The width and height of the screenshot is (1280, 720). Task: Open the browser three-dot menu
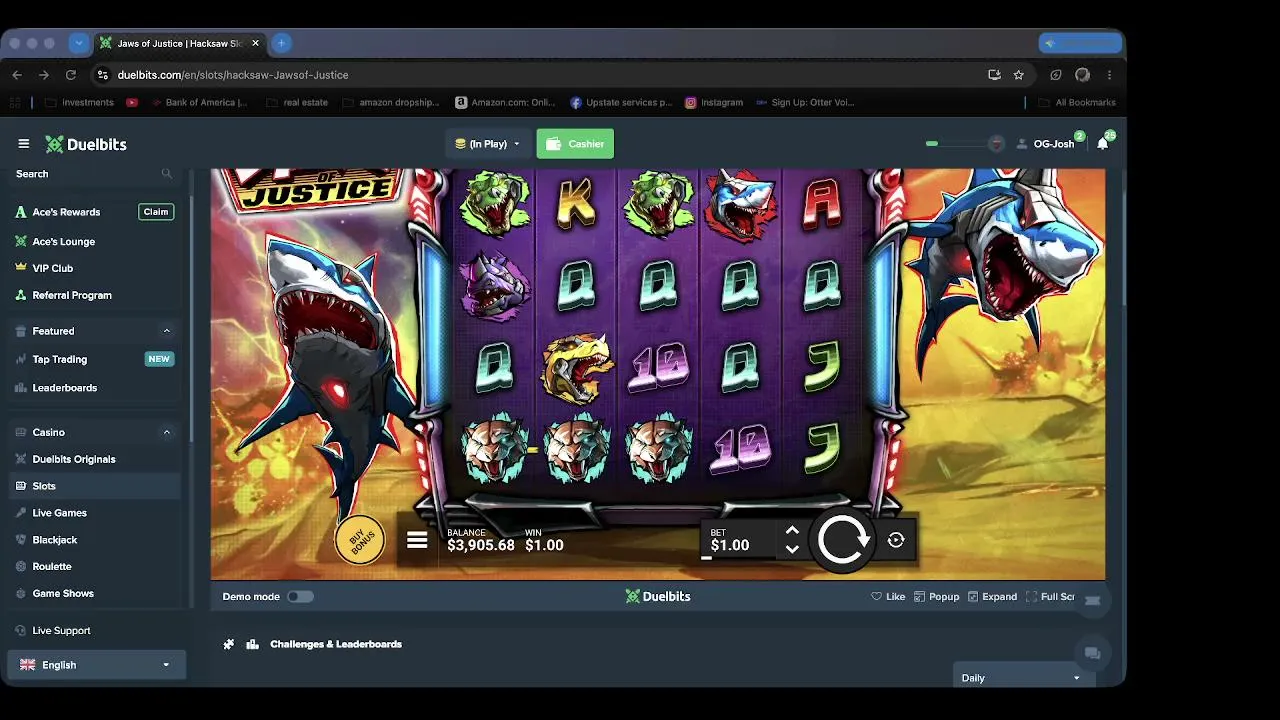(1109, 75)
